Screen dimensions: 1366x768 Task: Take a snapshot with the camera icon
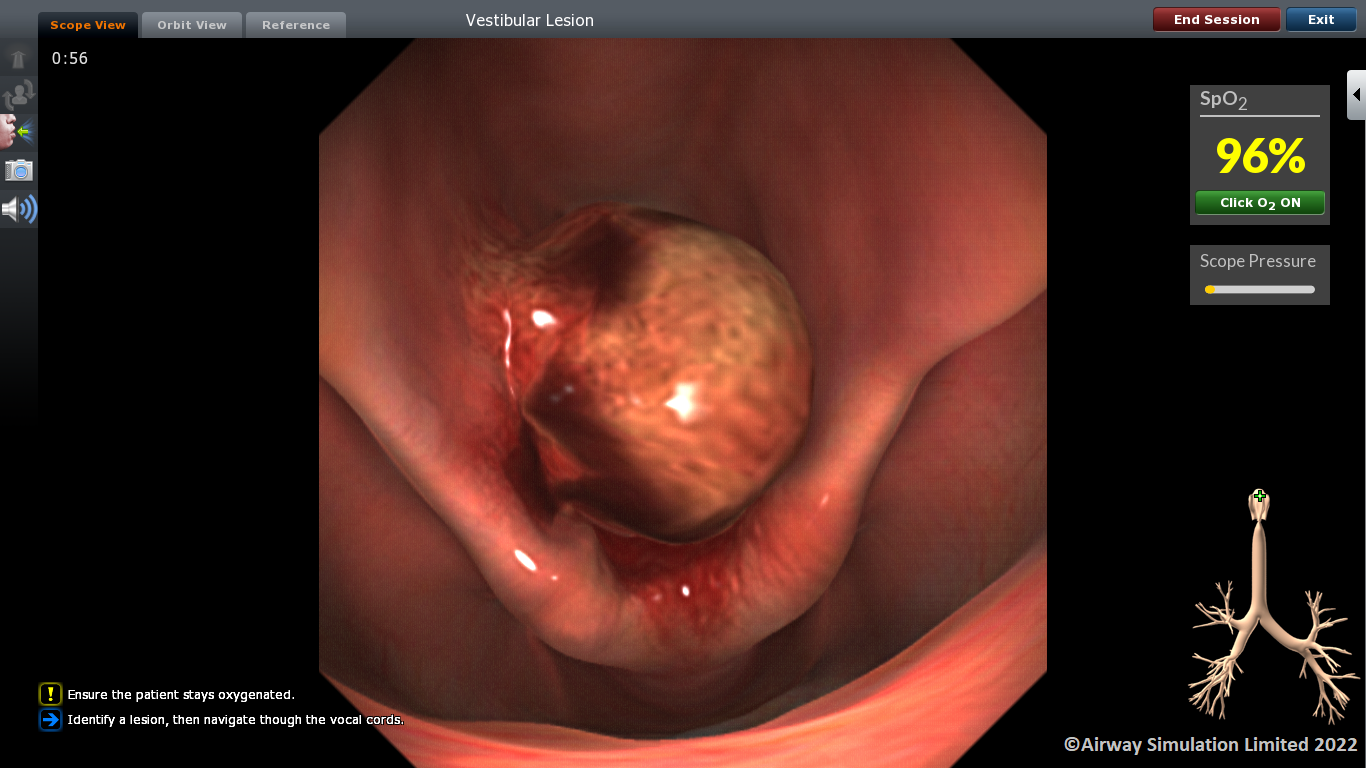tap(18, 170)
